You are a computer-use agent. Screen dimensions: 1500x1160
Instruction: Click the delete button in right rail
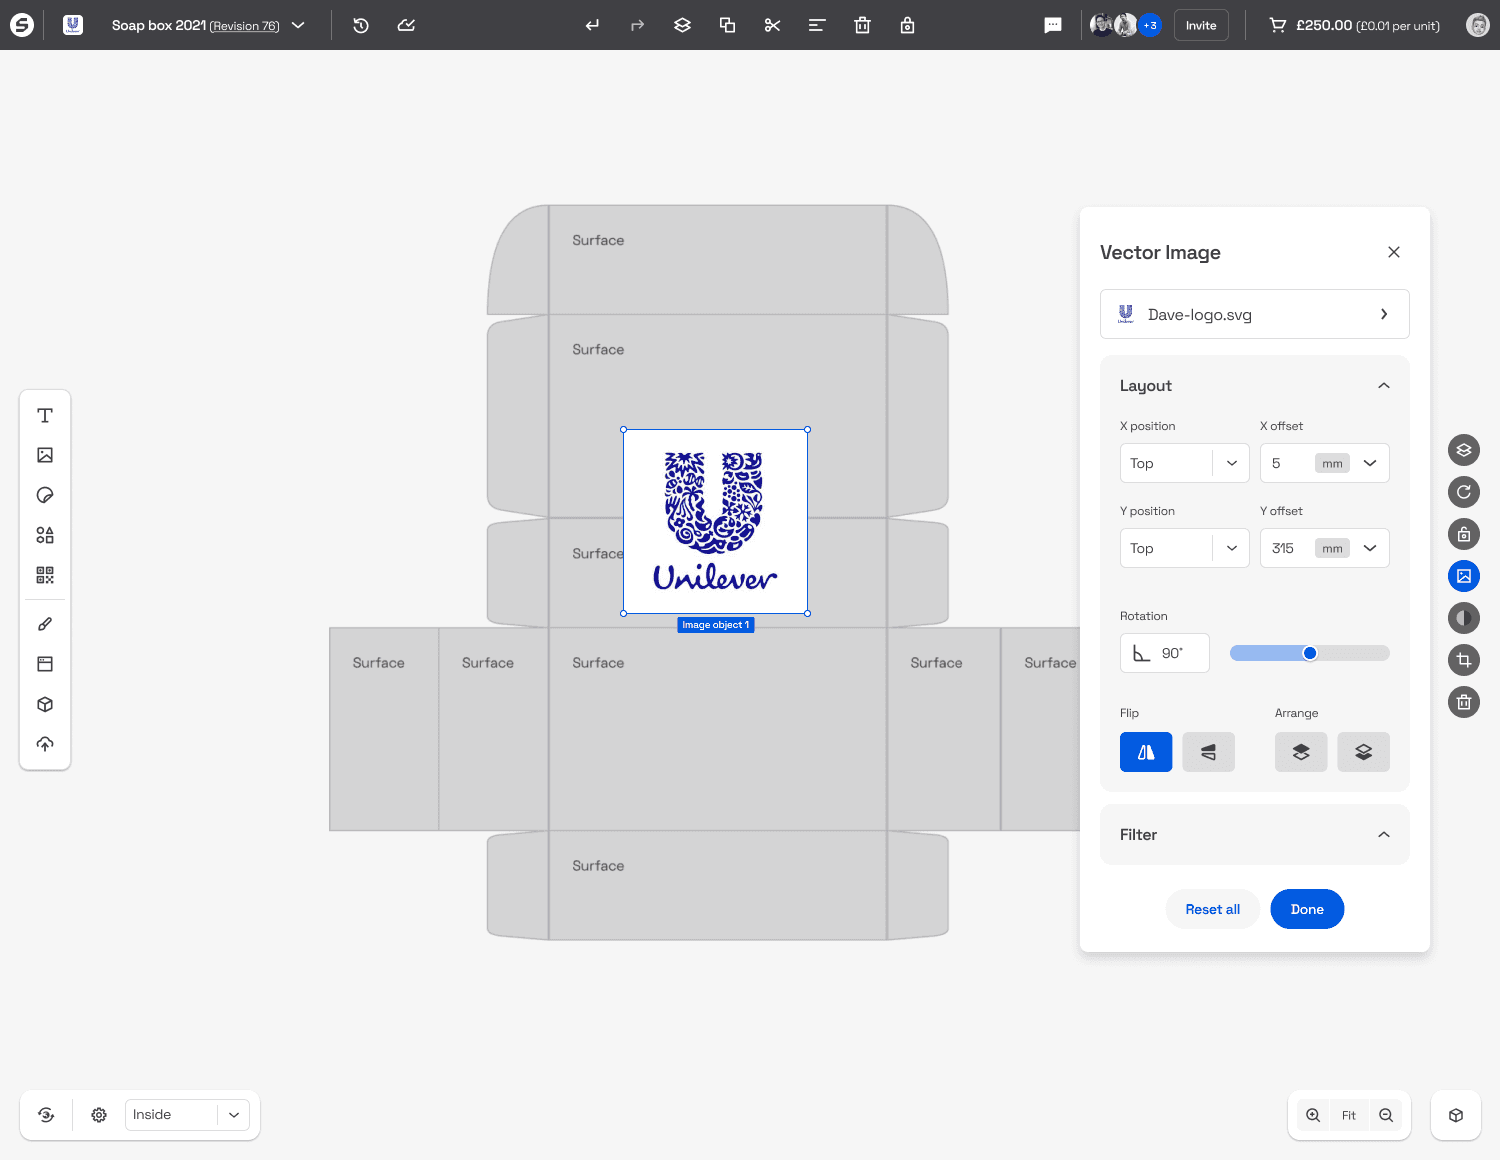1464,702
